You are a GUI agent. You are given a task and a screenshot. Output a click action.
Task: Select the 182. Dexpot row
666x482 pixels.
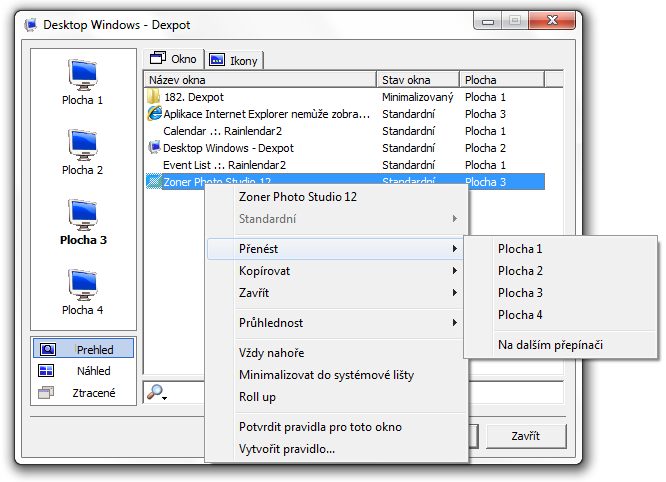[345, 97]
